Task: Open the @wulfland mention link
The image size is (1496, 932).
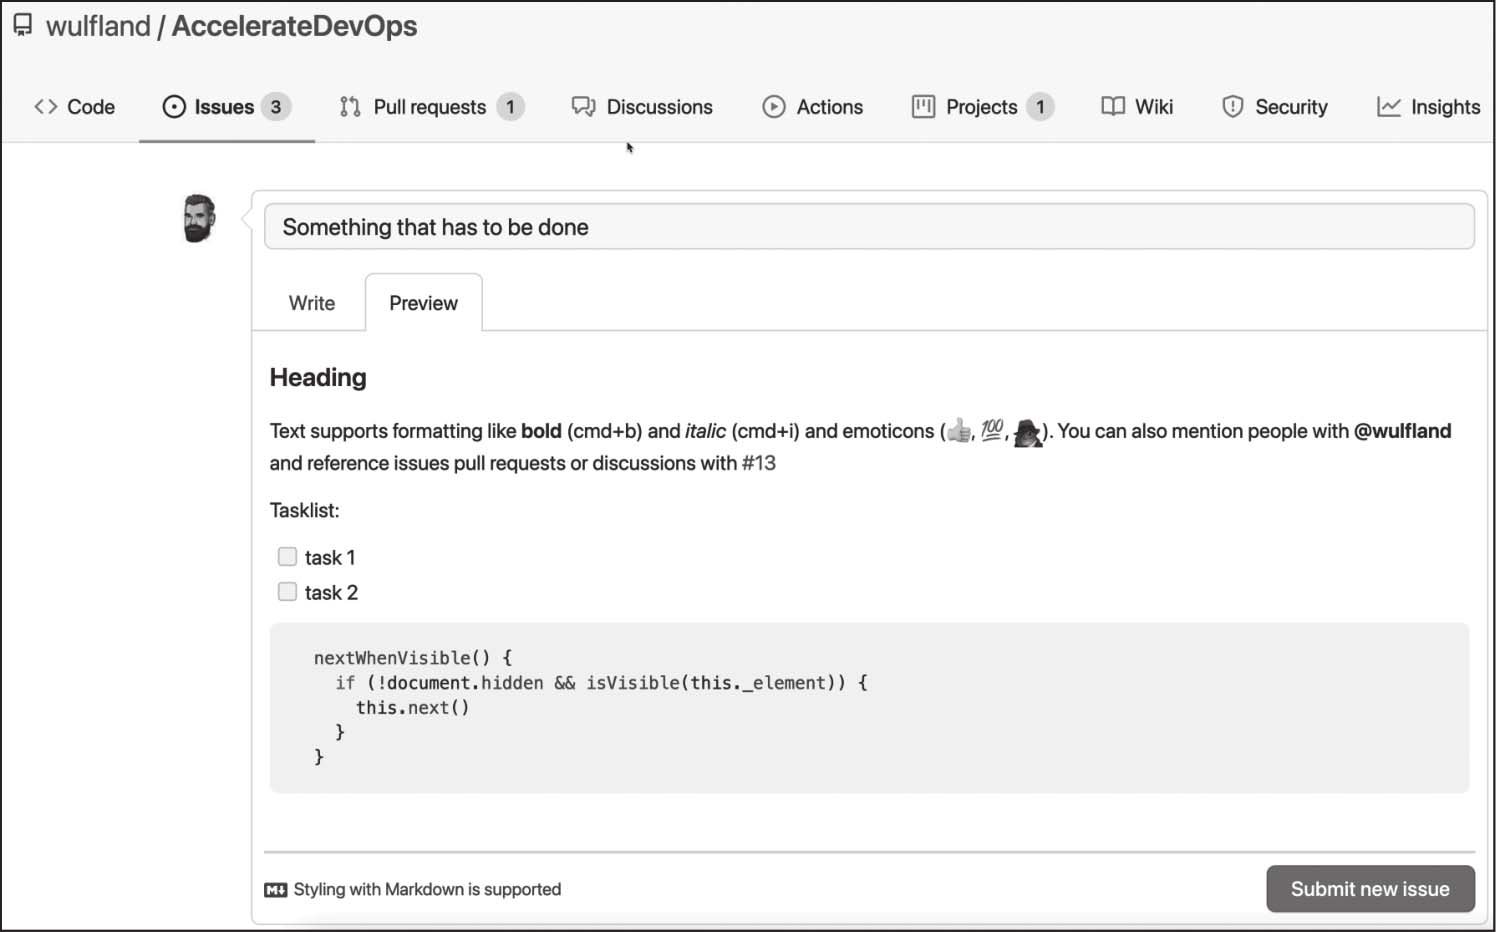Action: (1402, 431)
